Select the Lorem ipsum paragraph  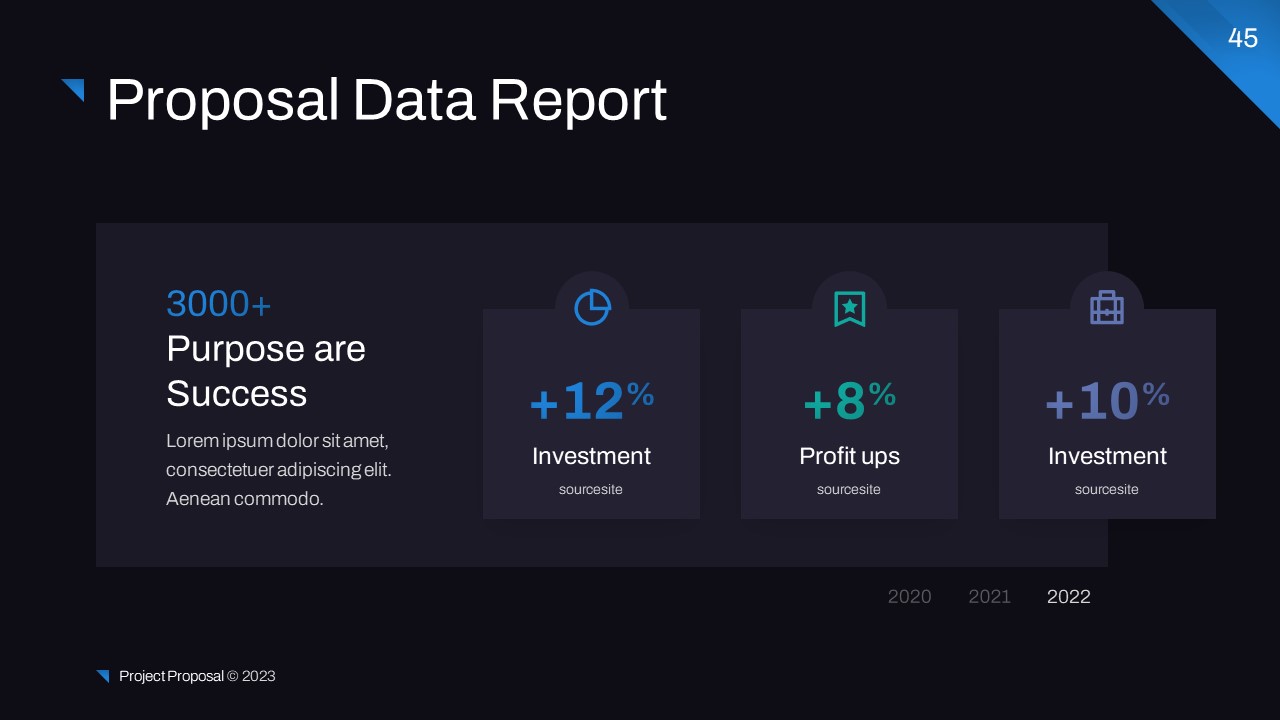tap(278, 470)
